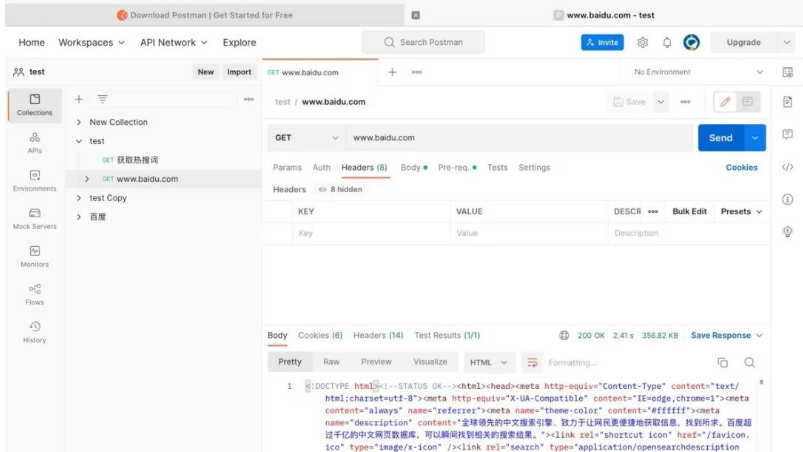803x452 pixels.
Task: Click the plus icon to create collection
Action: tap(79, 99)
